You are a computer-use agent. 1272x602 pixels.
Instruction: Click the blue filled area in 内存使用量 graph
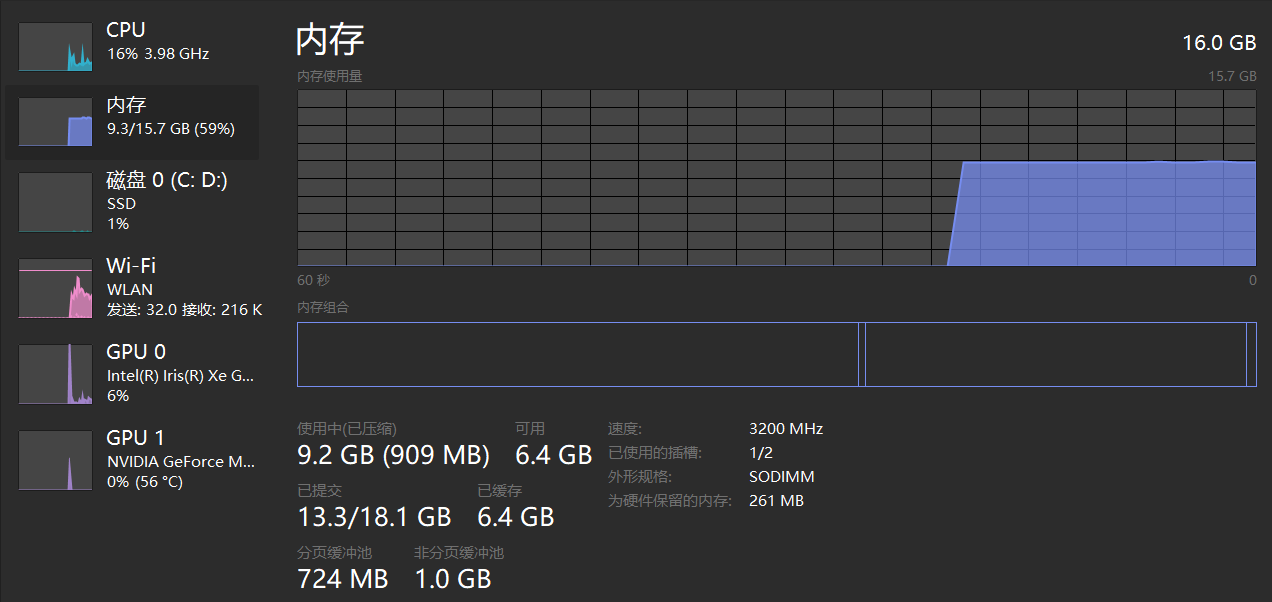tap(1100, 215)
